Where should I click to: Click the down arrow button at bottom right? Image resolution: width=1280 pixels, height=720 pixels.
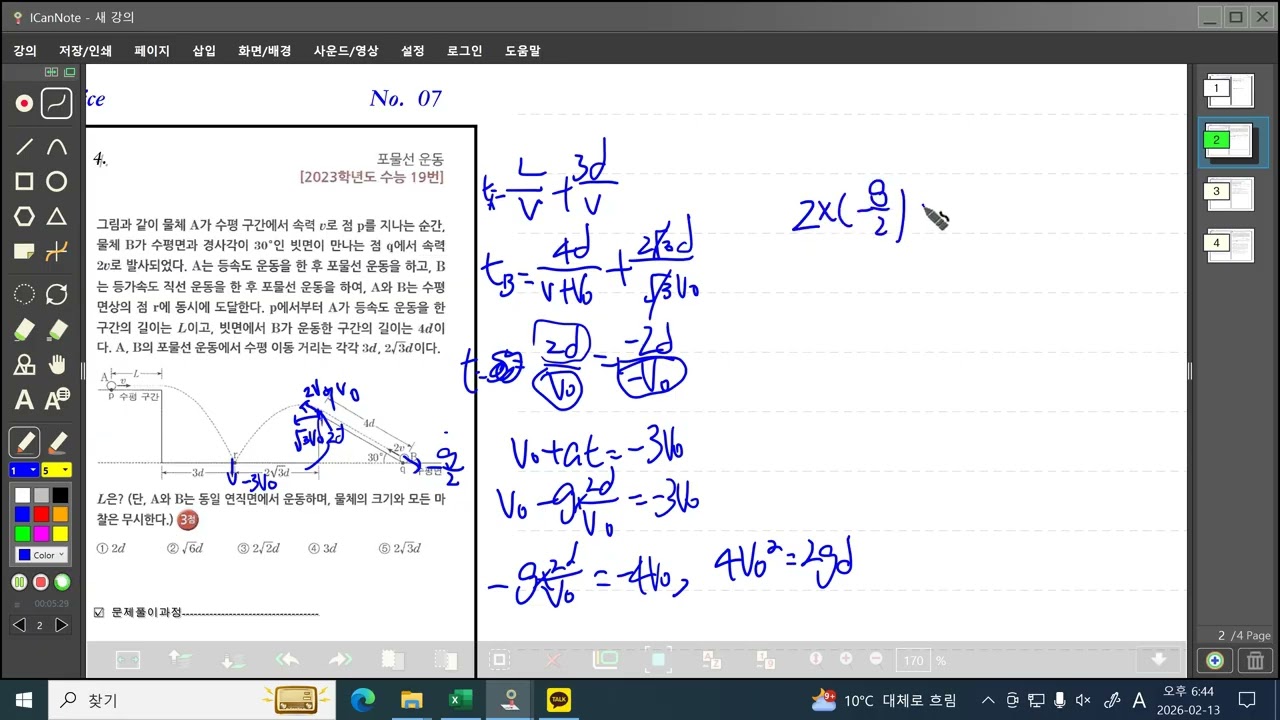point(1159,659)
